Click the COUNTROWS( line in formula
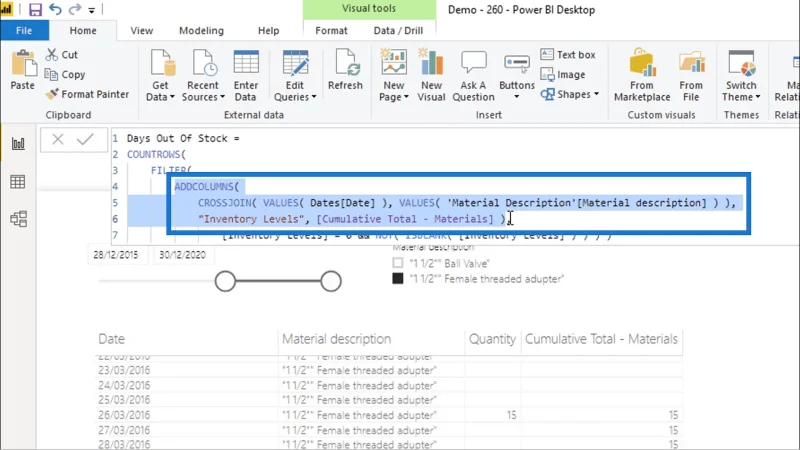 tap(156, 154)
